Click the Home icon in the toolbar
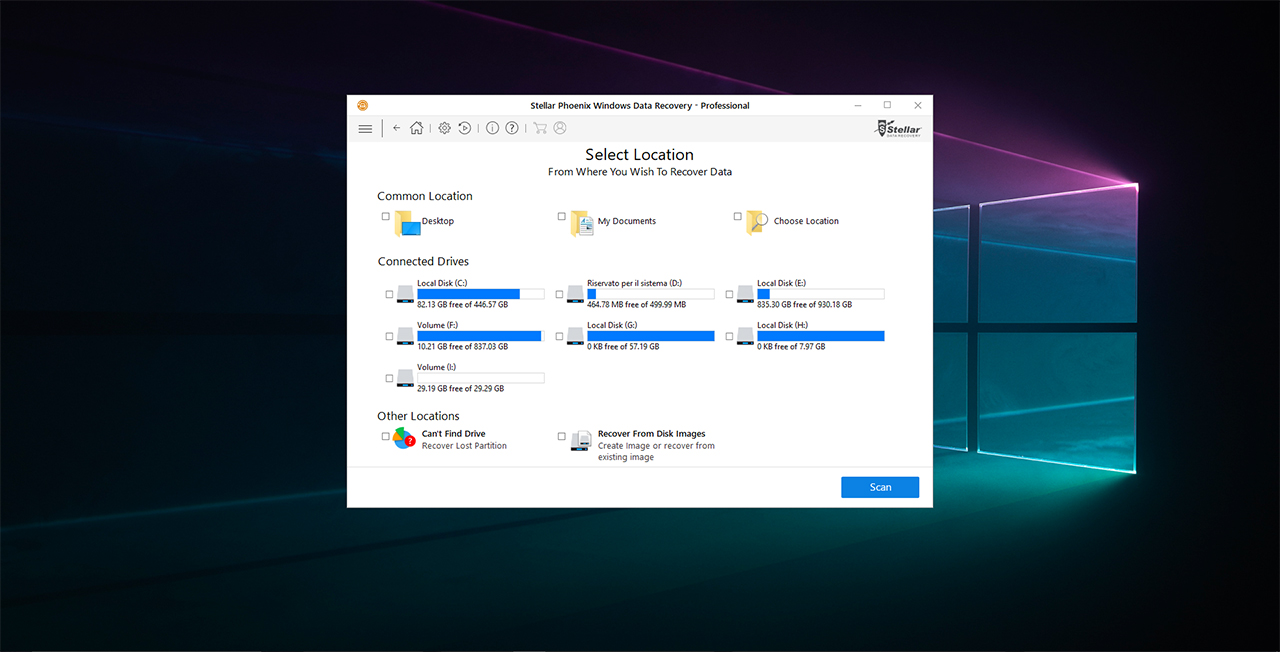1280x652 pixels. [417, 128]
